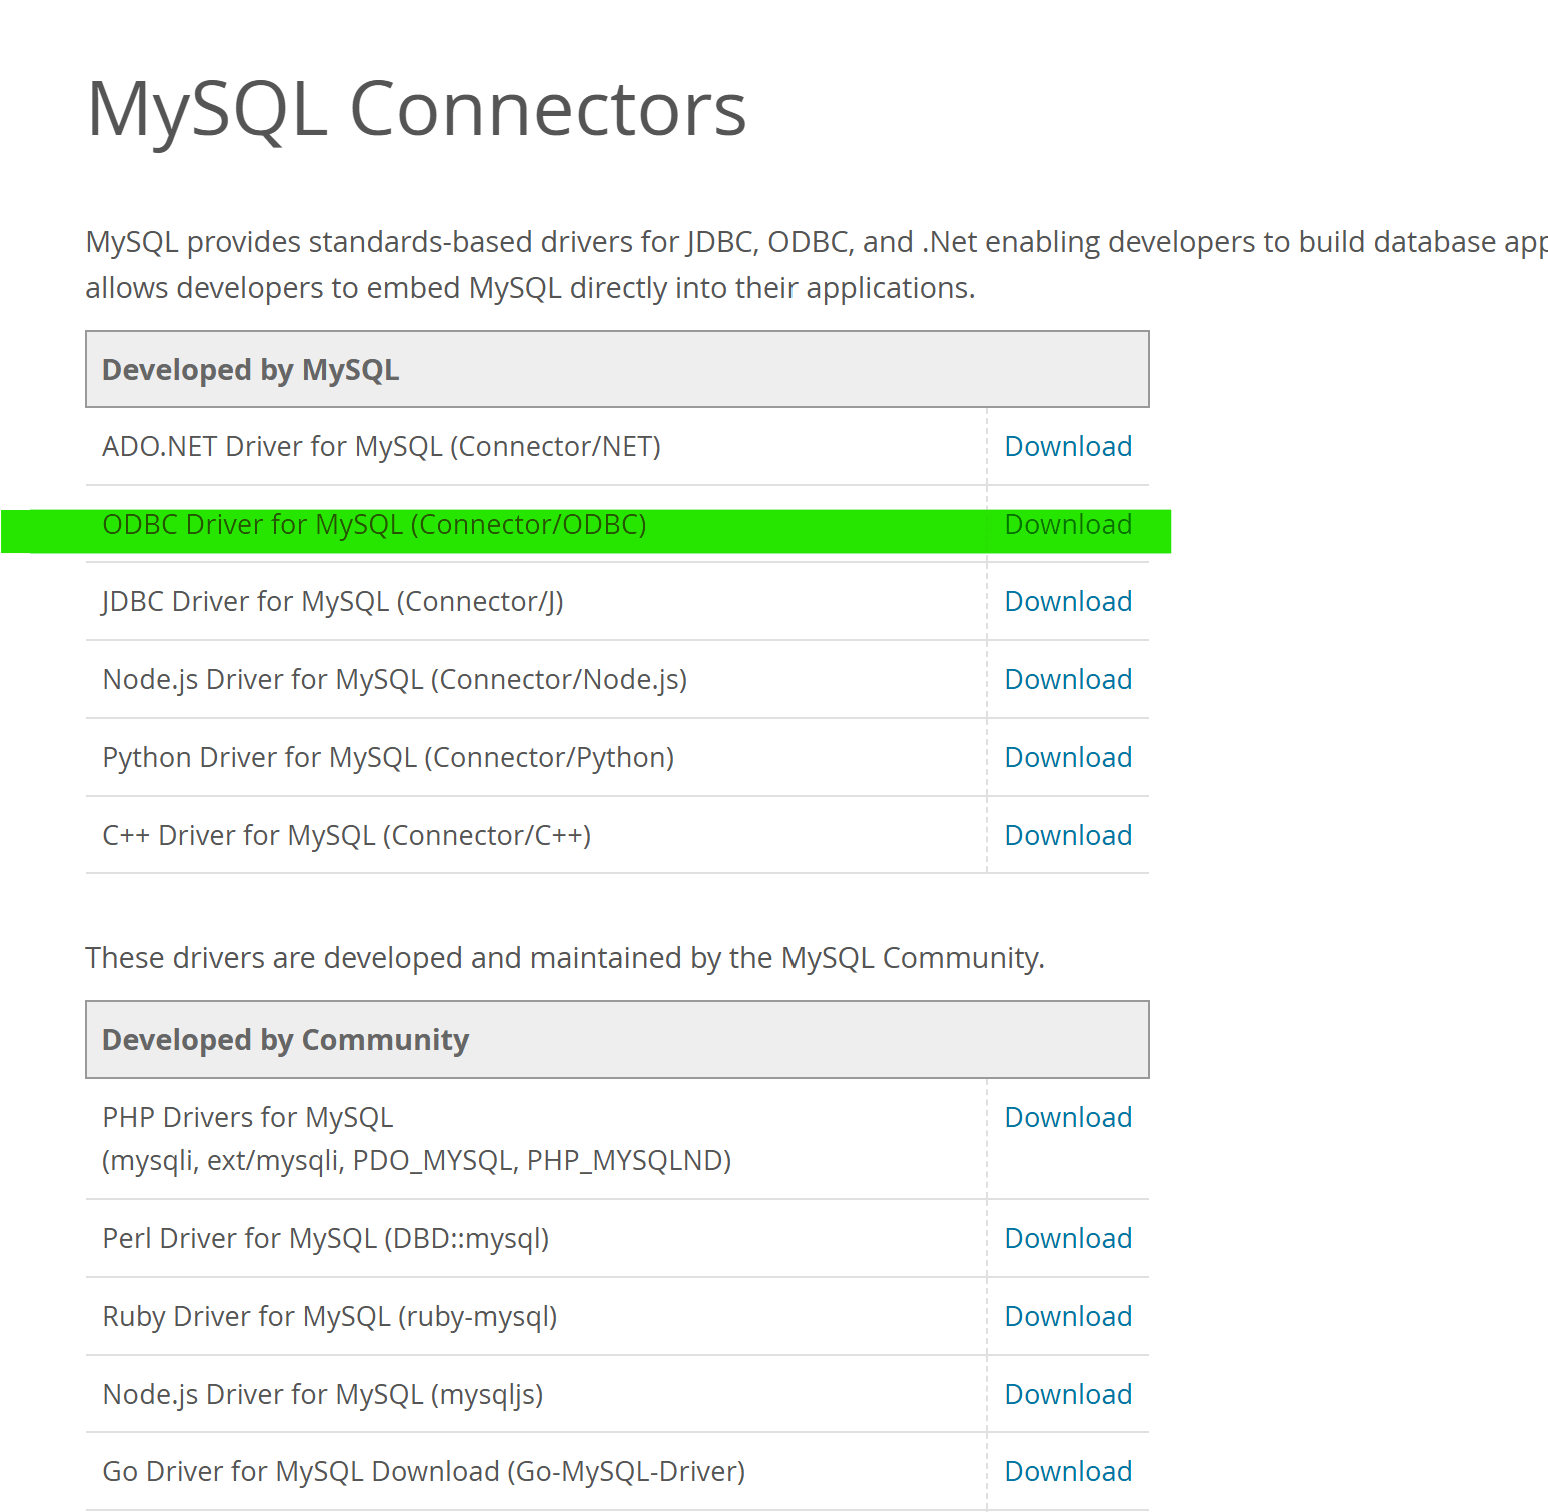Screen dimensions: 1548x1512
Task: Click the 'Perl Driver for MySQL (DBD::mysql)' text
Action: pyautogui.click(x=326, y=1238)
